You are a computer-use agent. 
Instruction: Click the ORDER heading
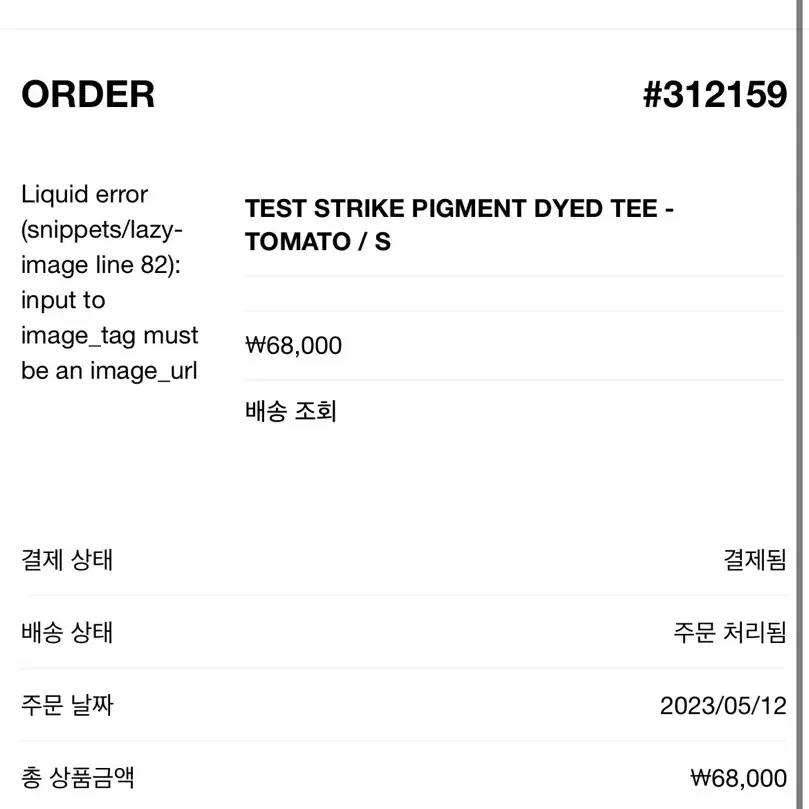[x=88, y=94]
